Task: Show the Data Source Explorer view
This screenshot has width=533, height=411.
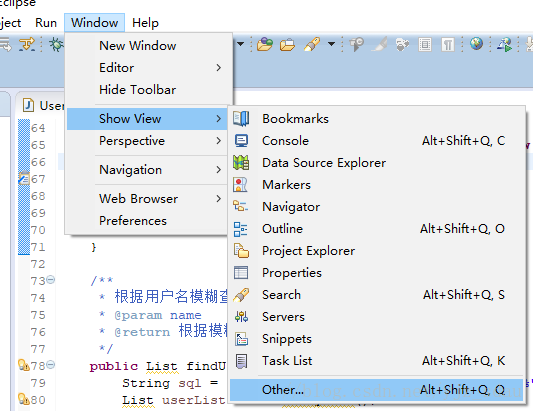Action: tap(376, 162)
